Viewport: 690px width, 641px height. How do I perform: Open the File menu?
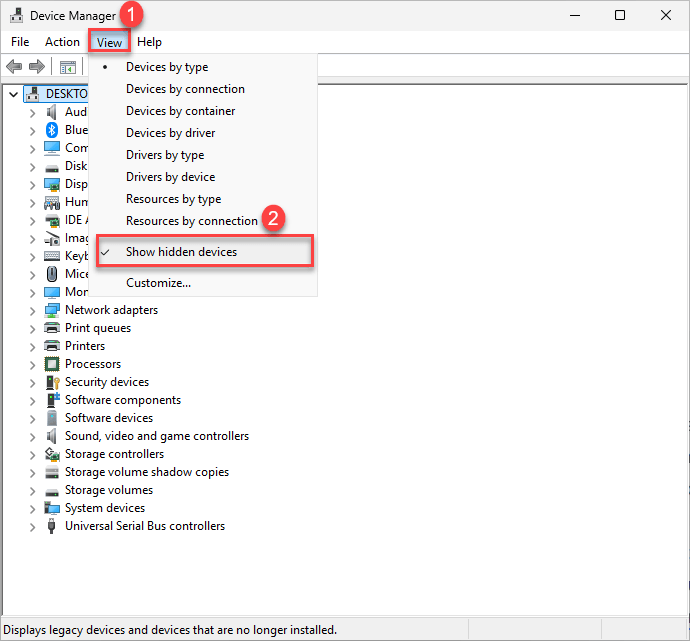(20, 42)
